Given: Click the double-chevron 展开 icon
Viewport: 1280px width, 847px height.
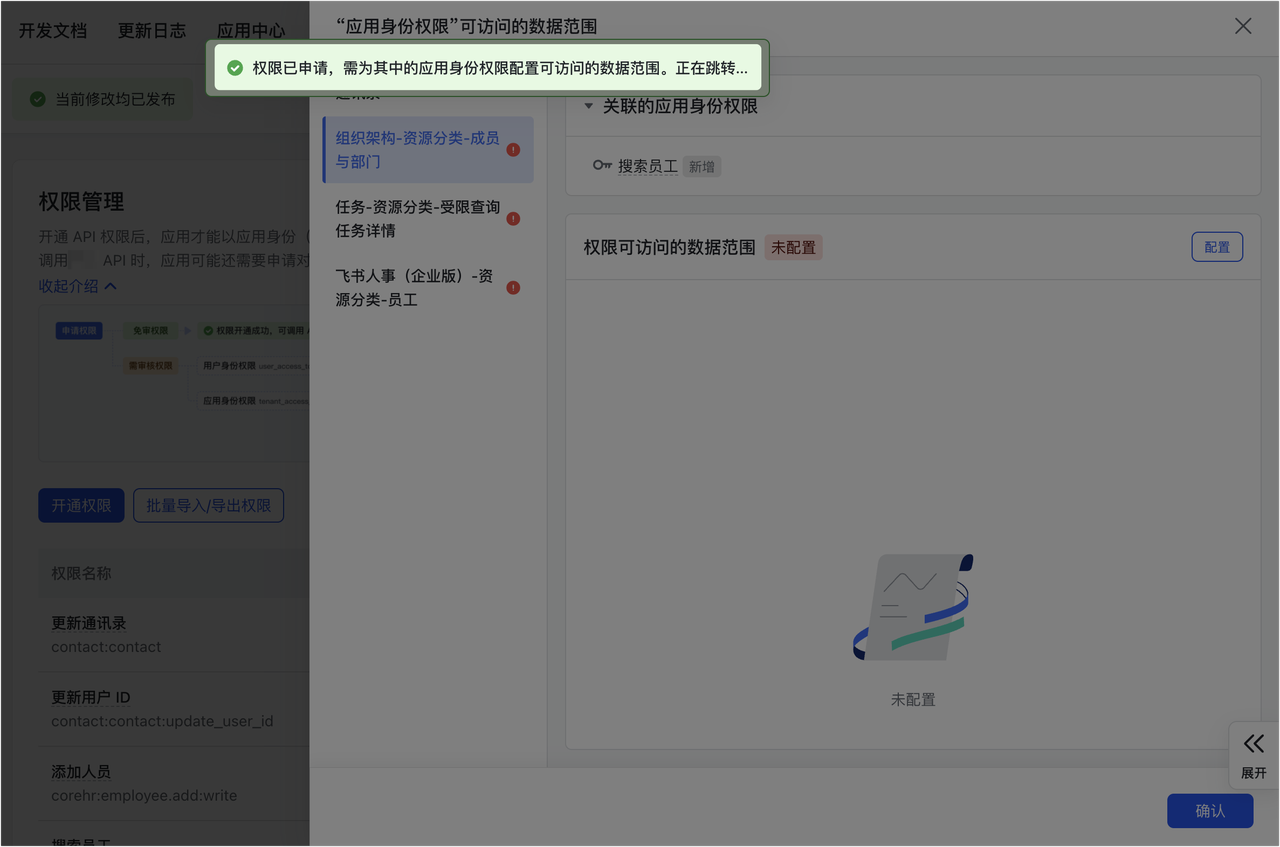Looking at the screenshot, I should [1254, 744].
